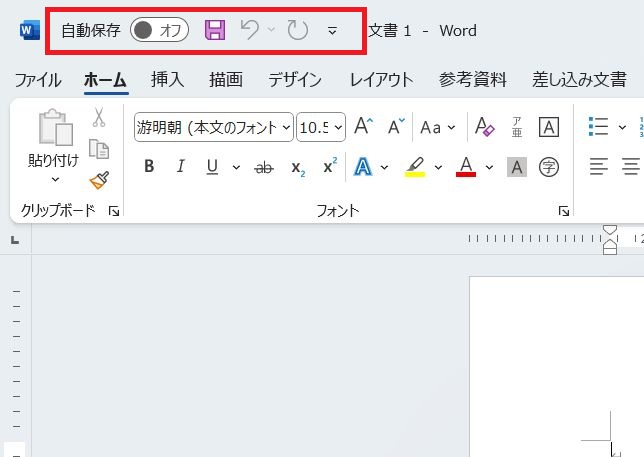Open the ファイル menu
The image size is (644, 457).
[38, 80]
